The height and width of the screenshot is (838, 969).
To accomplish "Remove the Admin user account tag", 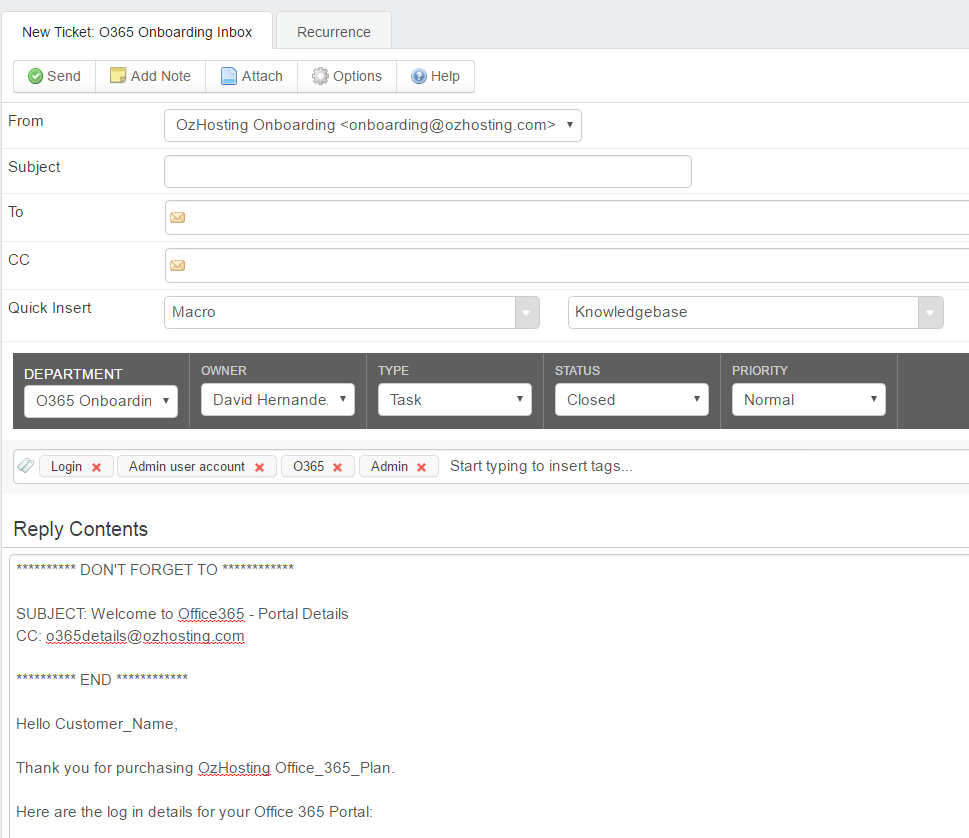I will pyautogui.click(x=260, y=467).
